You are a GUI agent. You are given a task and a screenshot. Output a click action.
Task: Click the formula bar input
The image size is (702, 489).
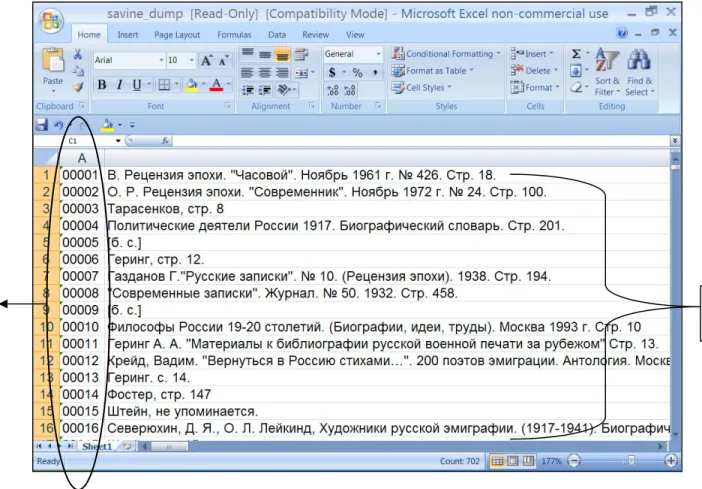coord(421,141)
